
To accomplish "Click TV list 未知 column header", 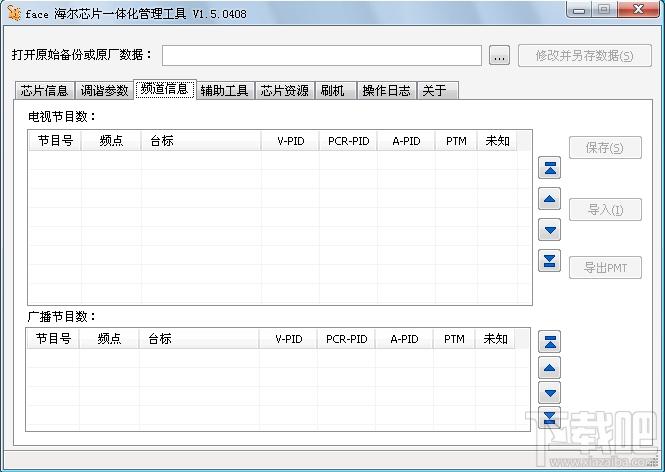I will (497, 141).
